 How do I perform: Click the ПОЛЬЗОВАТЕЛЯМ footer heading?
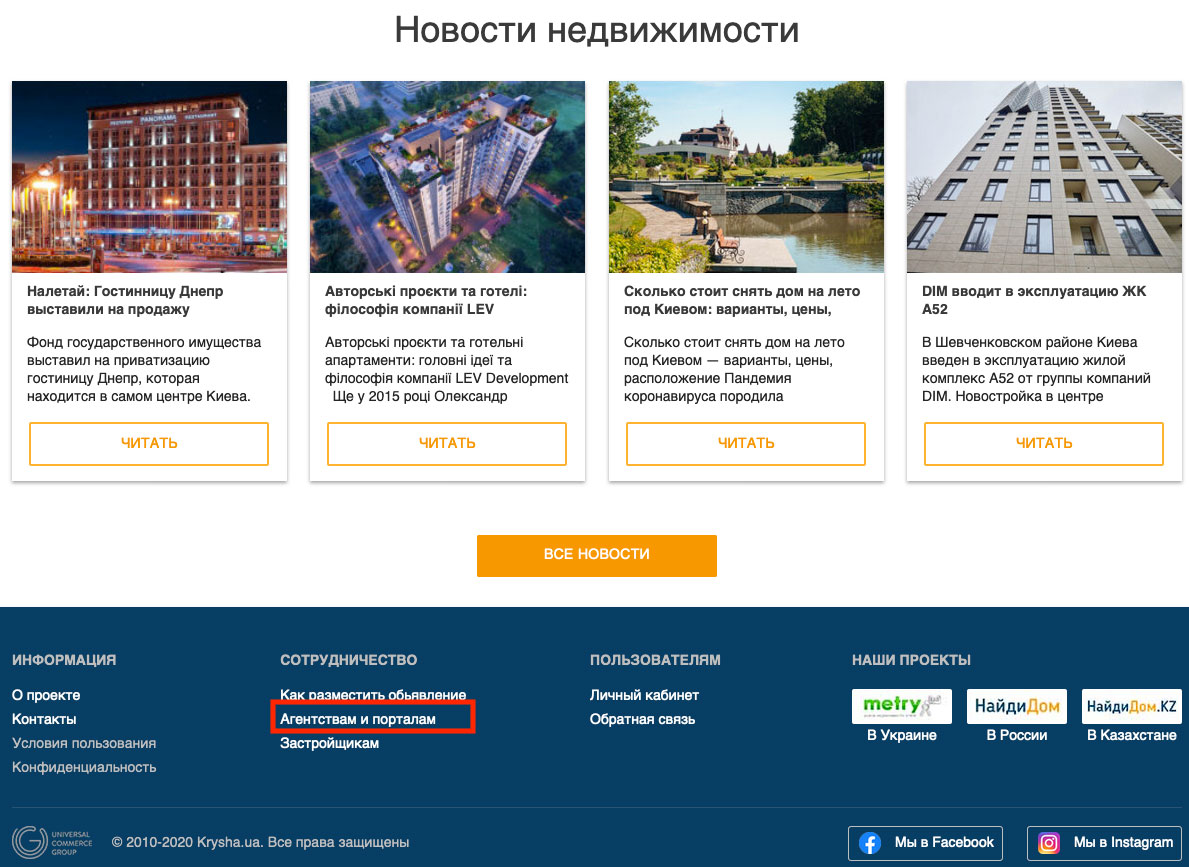655,660
